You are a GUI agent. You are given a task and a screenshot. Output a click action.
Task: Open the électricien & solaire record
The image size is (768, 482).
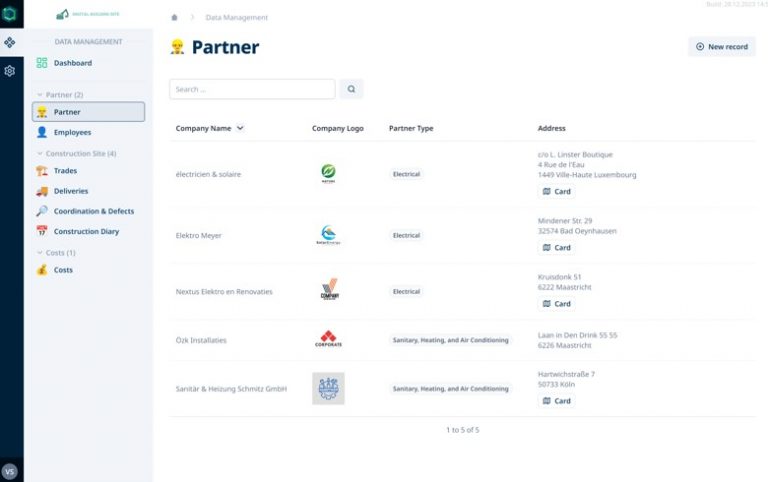click(208, 174)
